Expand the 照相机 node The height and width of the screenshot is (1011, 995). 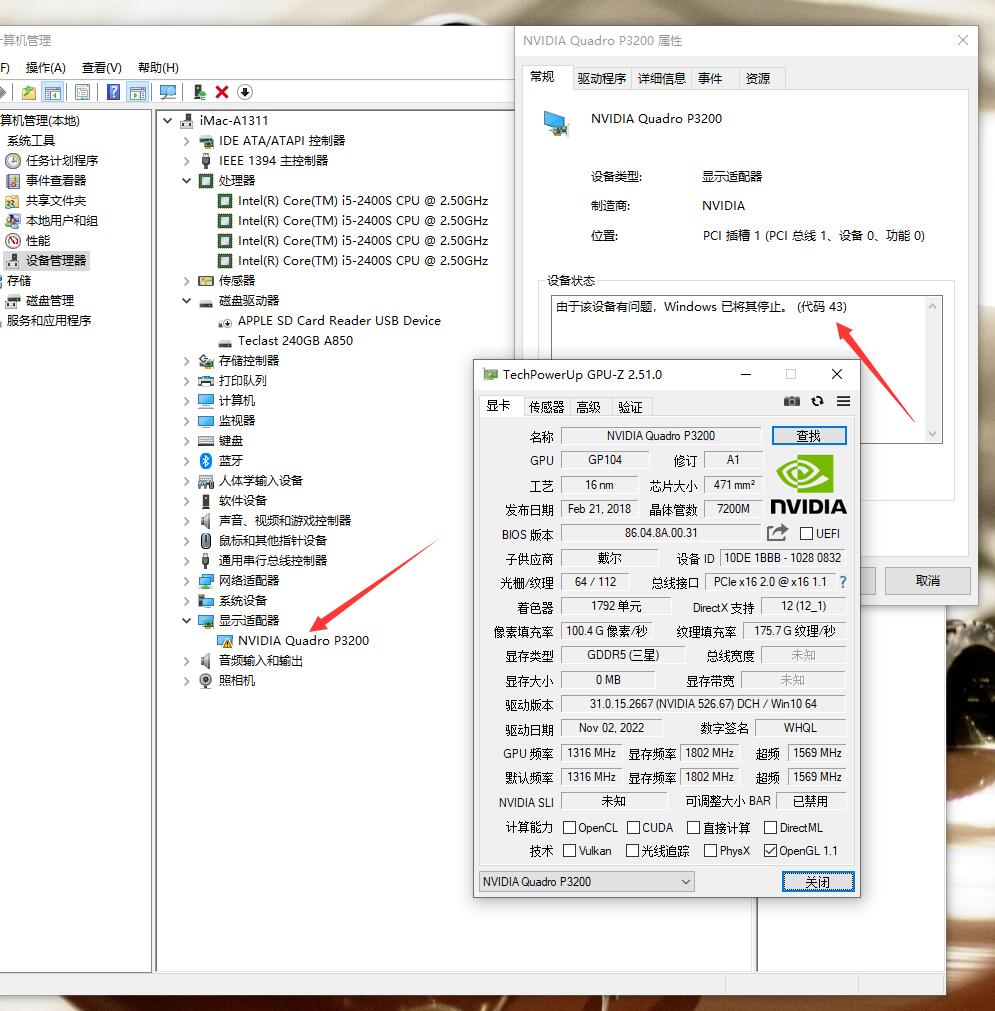[186, 681]
